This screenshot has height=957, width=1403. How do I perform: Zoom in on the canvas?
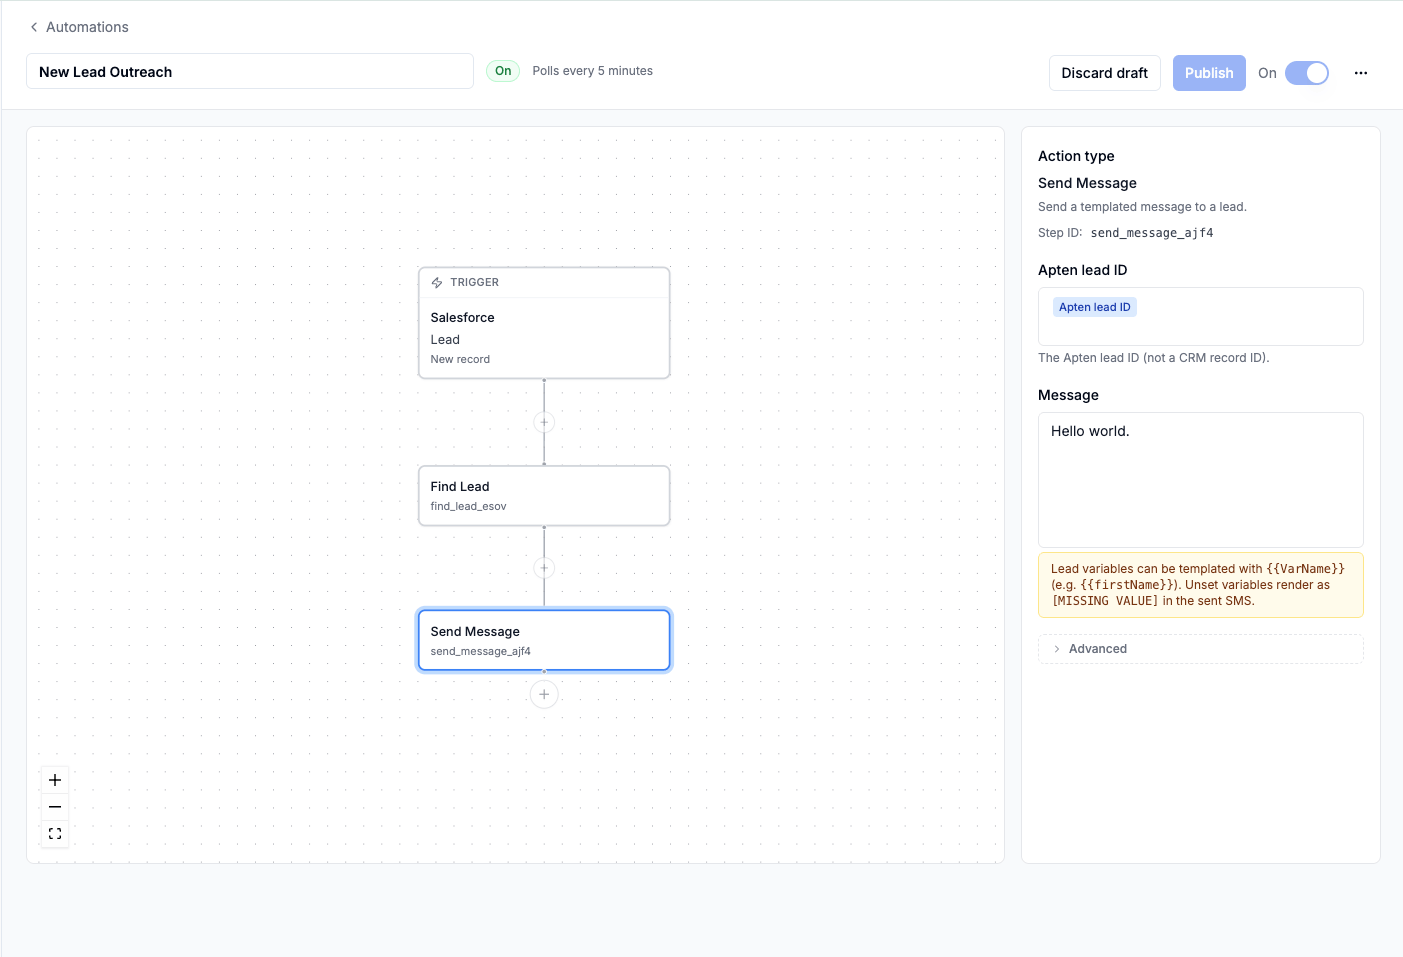(x=55, y=780)
